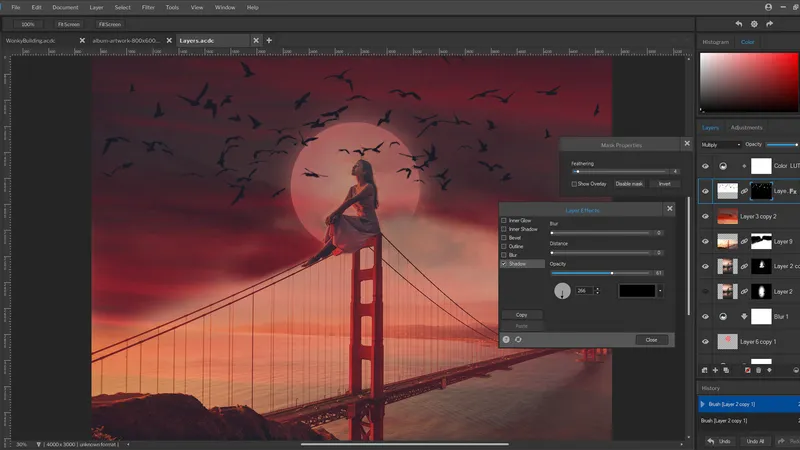Open the Filter menu

(x=148, y=7)
